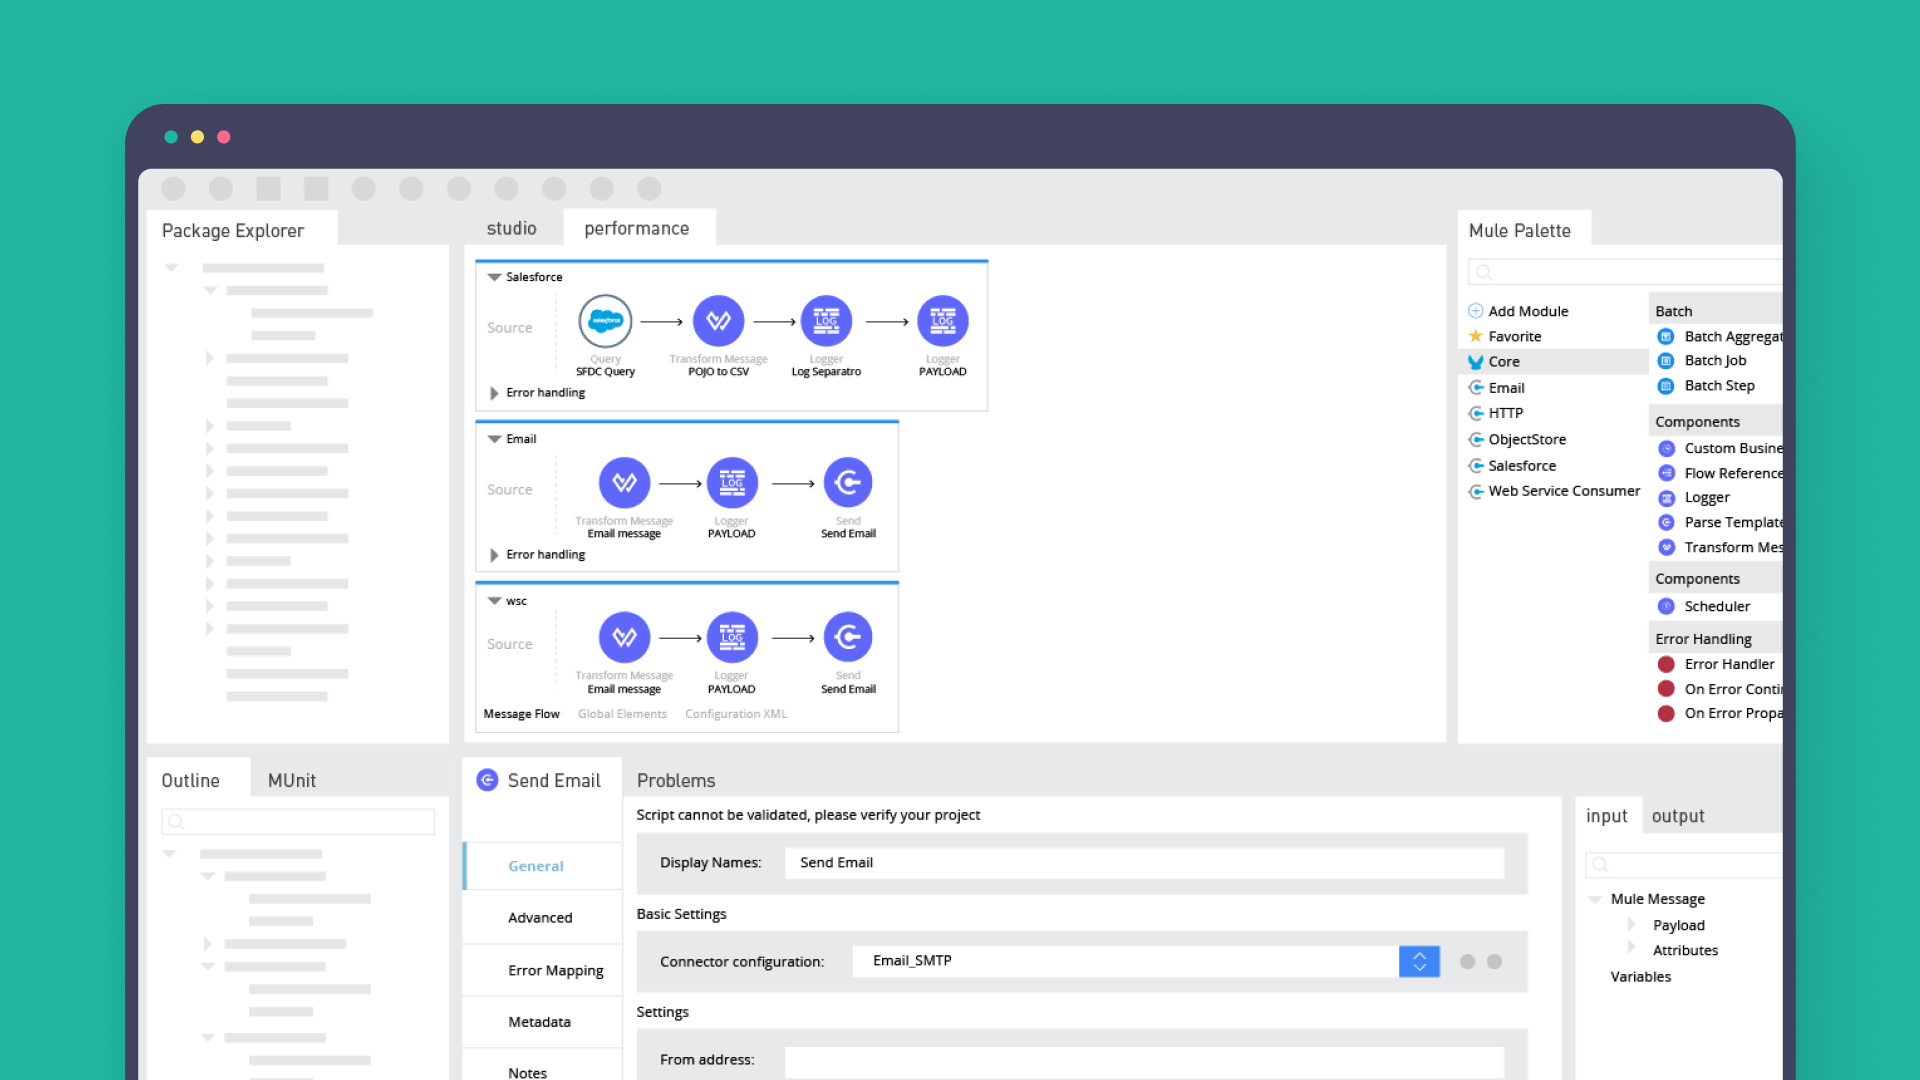The image size is (1920, 1080).
Task: Select the SFDC Query Salesforce icon
Action: click(605, 322)
